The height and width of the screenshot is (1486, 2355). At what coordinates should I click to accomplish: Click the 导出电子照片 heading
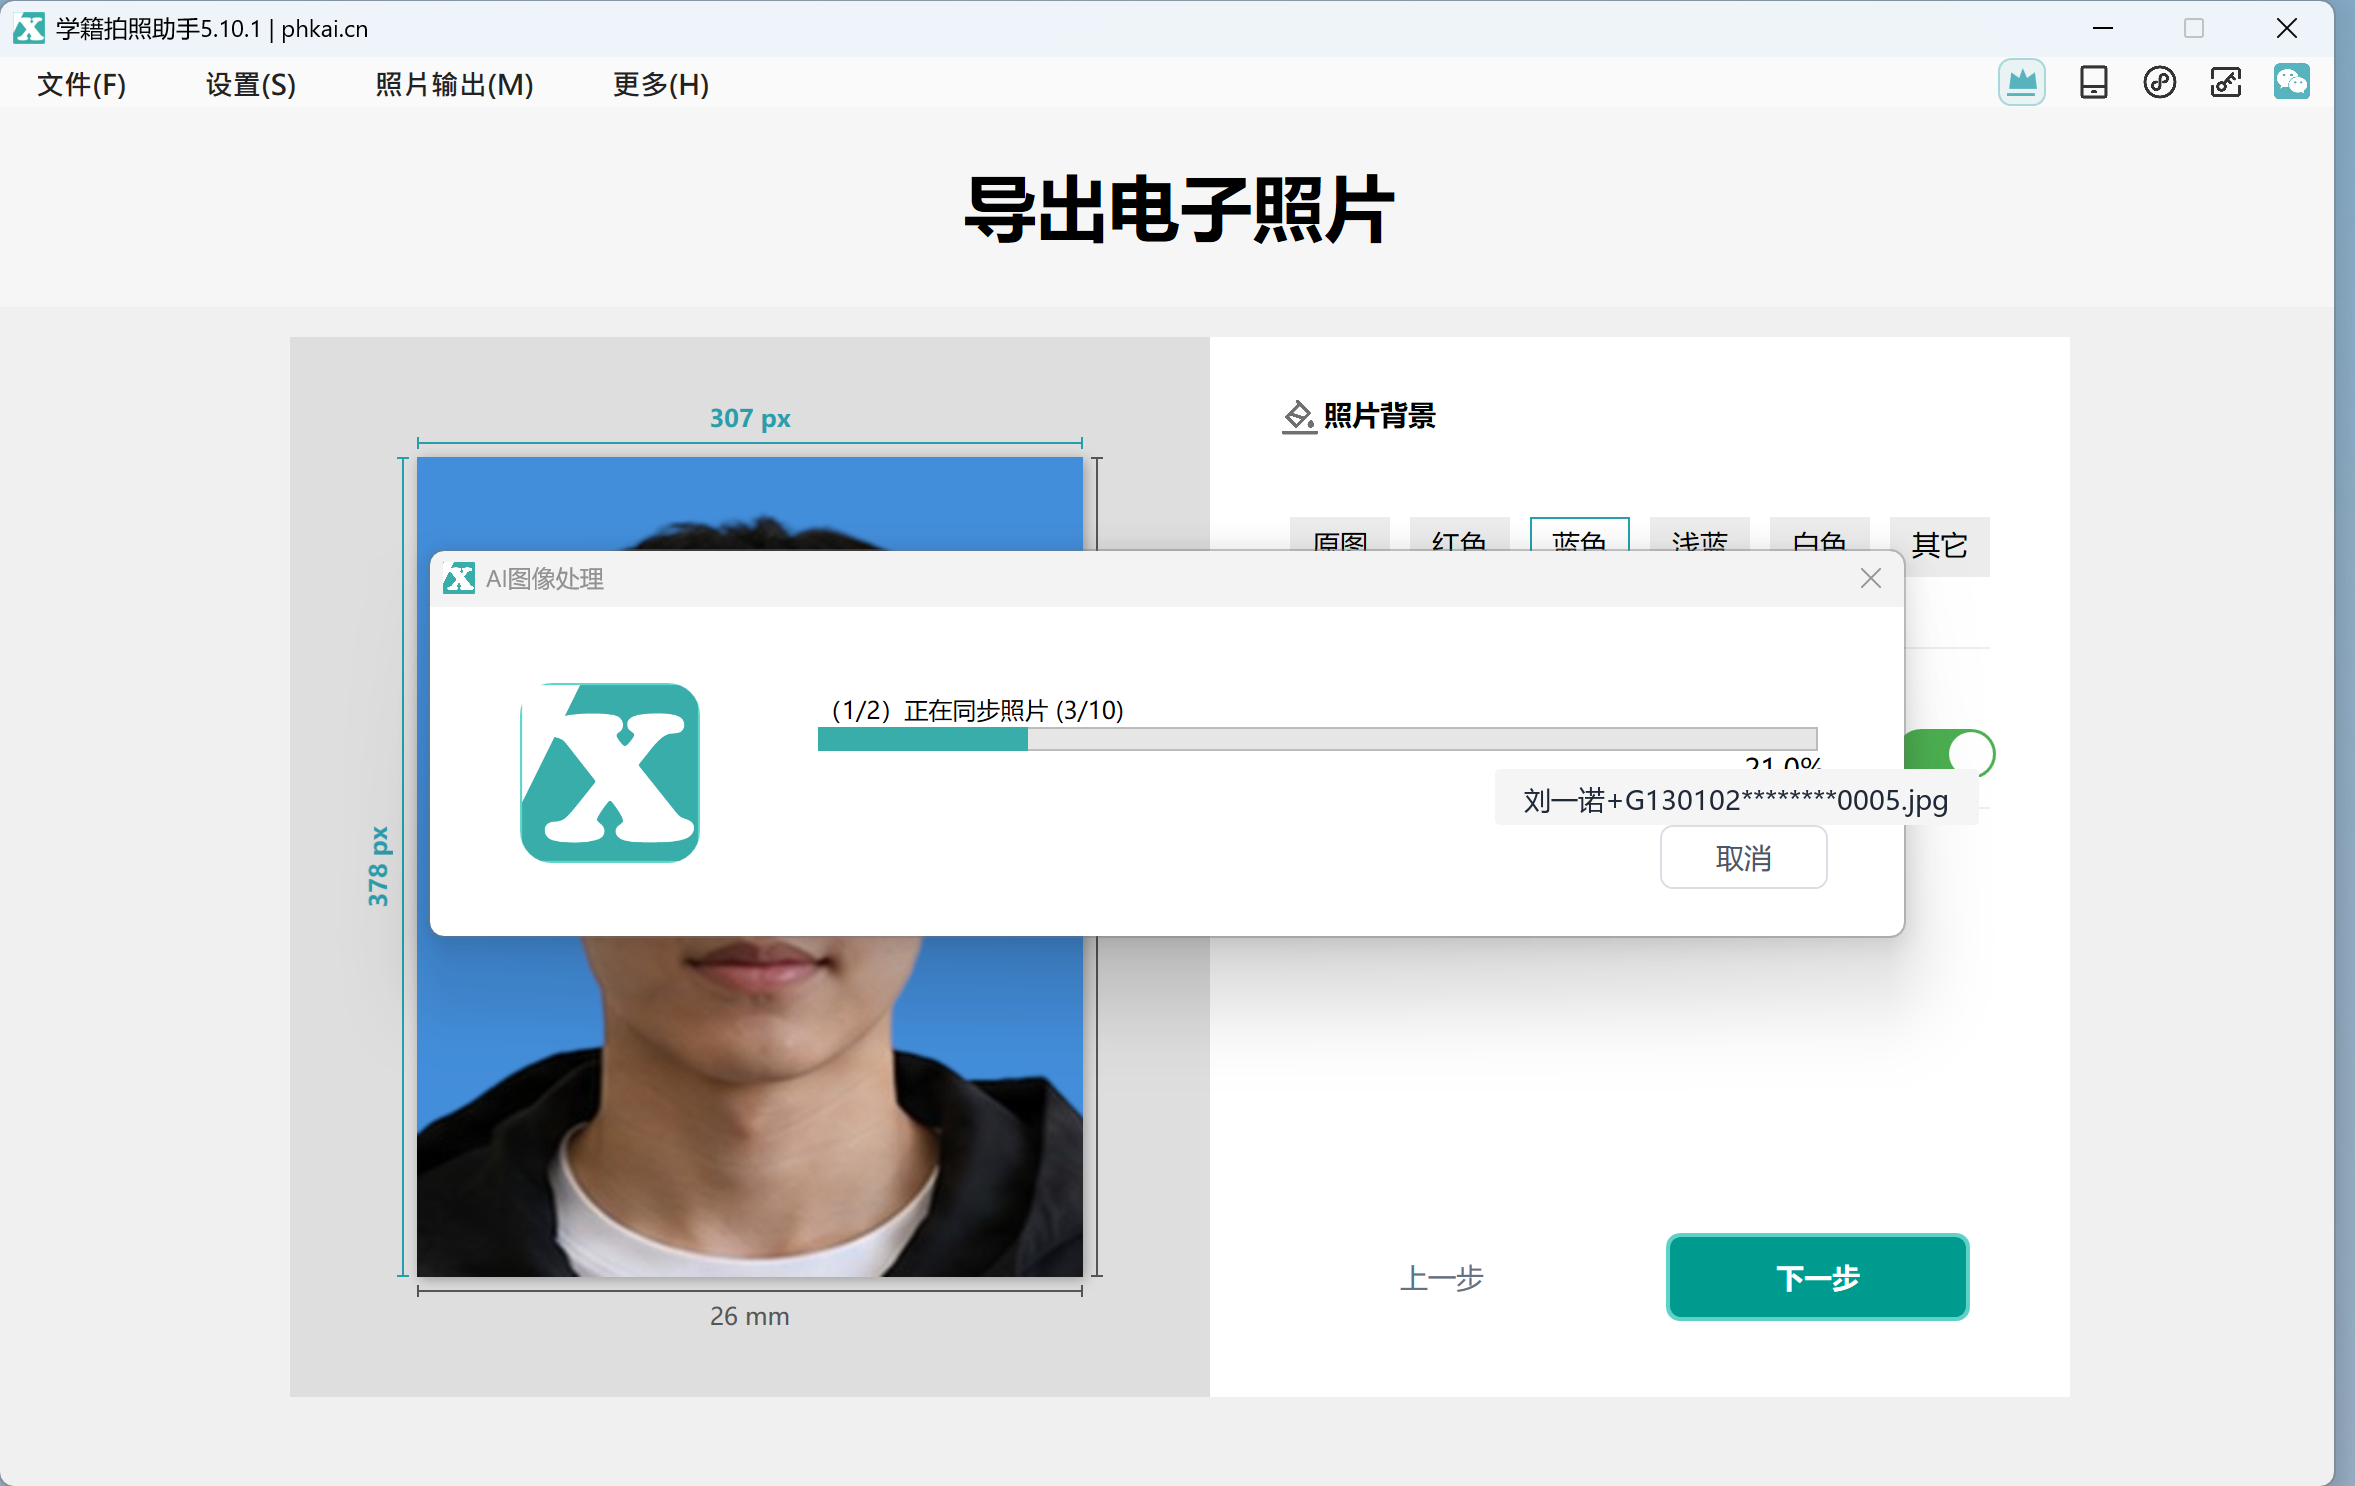(1178, 210)
